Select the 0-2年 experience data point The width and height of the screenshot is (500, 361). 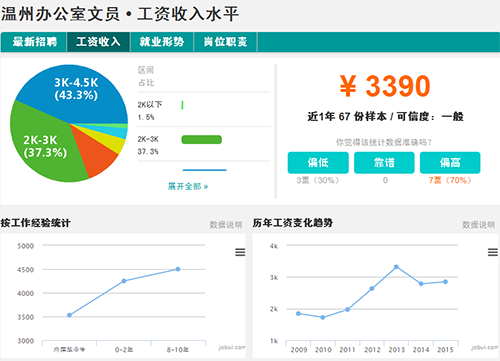click(x=124, y=281)
